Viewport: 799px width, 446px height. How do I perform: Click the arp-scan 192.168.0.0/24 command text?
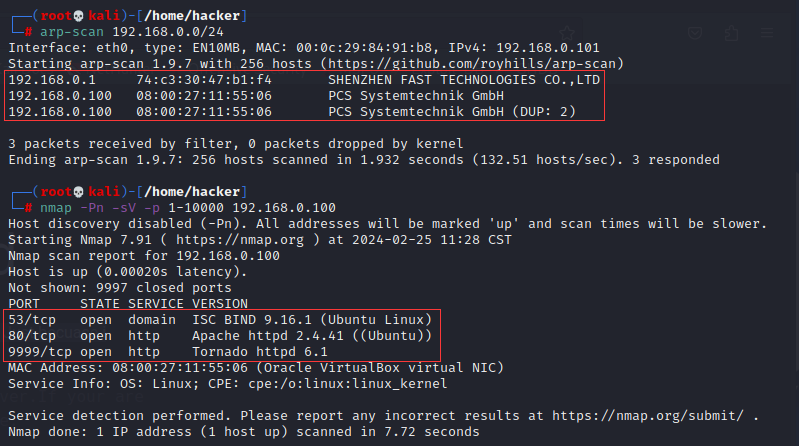131,32
